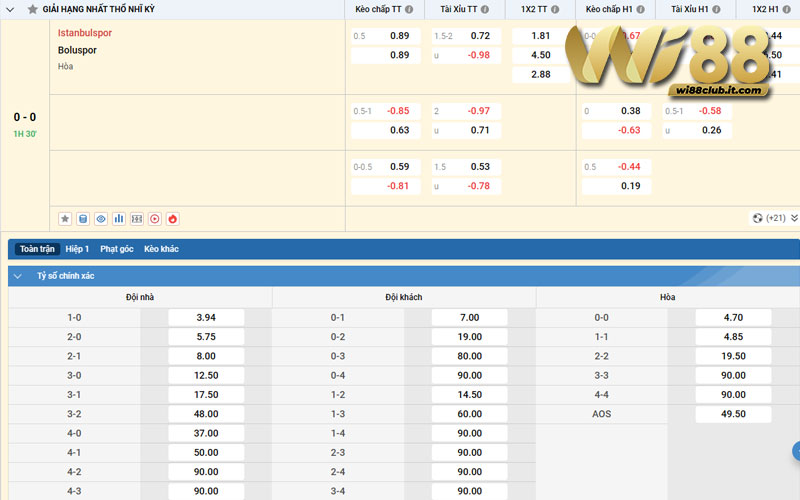Open the match data cylinder icon

[83, 219]
